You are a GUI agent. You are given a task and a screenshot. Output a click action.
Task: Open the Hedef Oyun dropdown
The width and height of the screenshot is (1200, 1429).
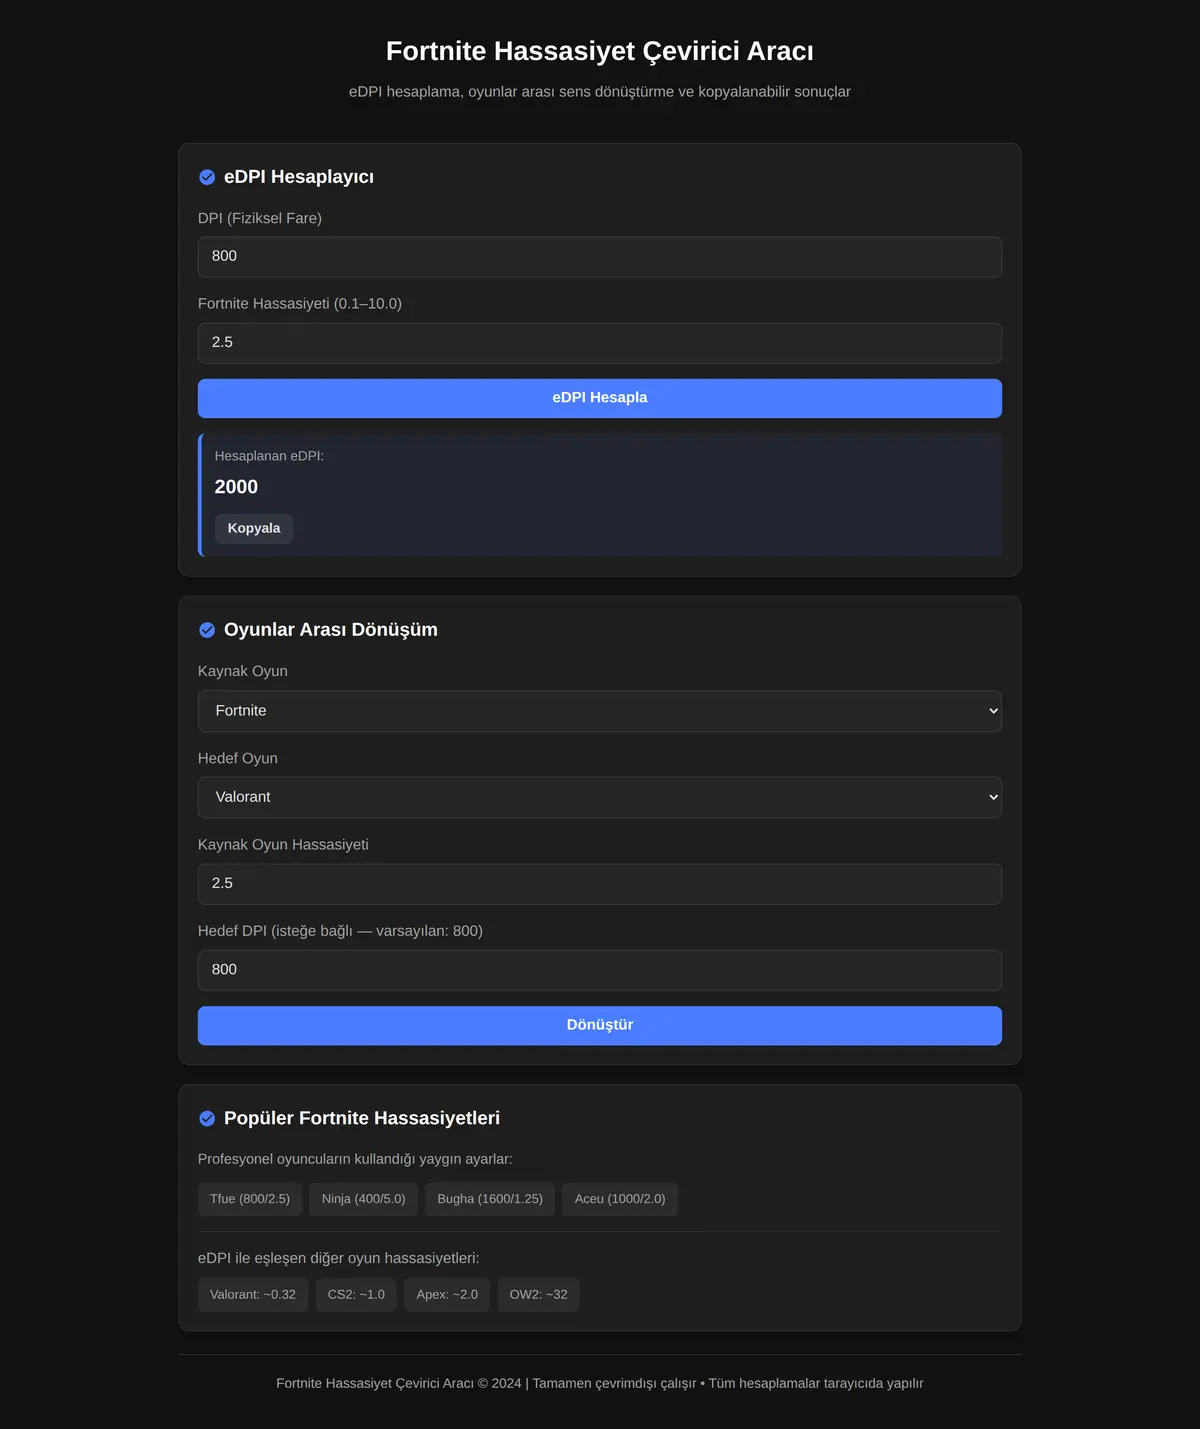(x=600, y=797)
